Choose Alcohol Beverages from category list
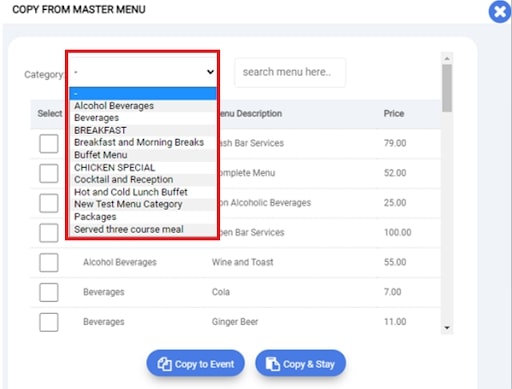 [x=143, y=106]
